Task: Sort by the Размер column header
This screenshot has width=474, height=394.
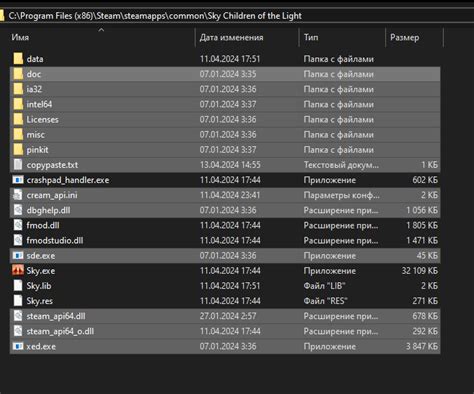Action: click(x=414, y=37)
